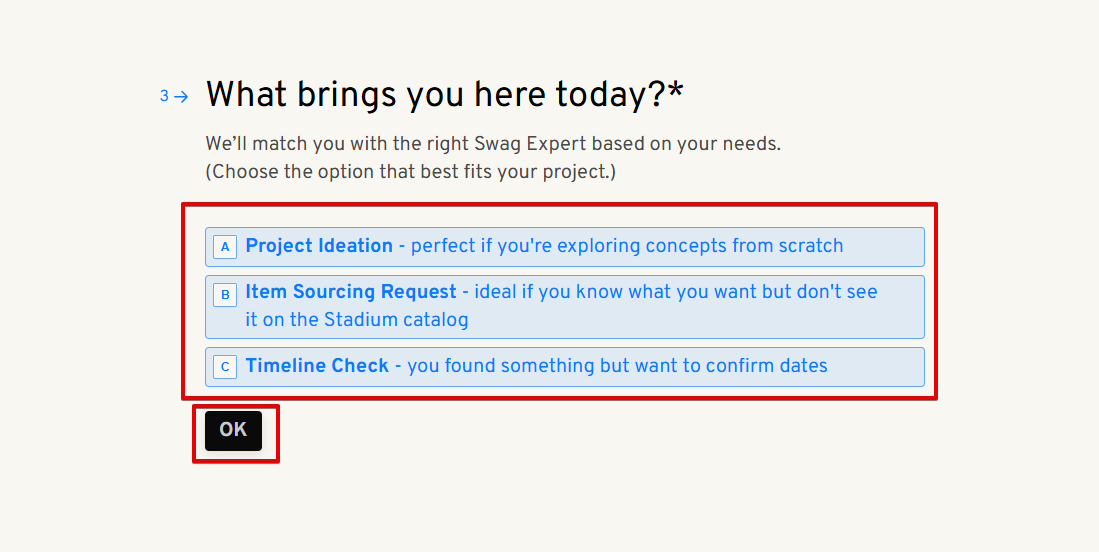This screenshot has height=552, width=1099.
Task: Pick the Timeline Check option
Action: (x=564, y=367)
